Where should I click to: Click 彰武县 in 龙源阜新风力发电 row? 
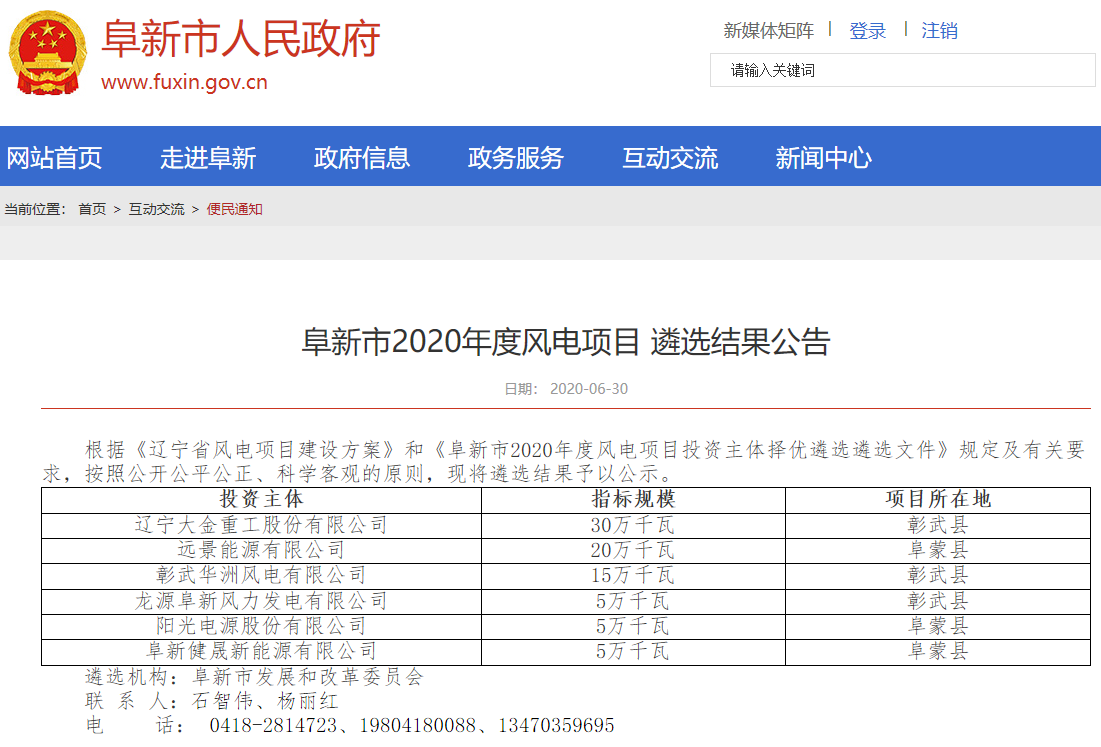tap(938, 601)
